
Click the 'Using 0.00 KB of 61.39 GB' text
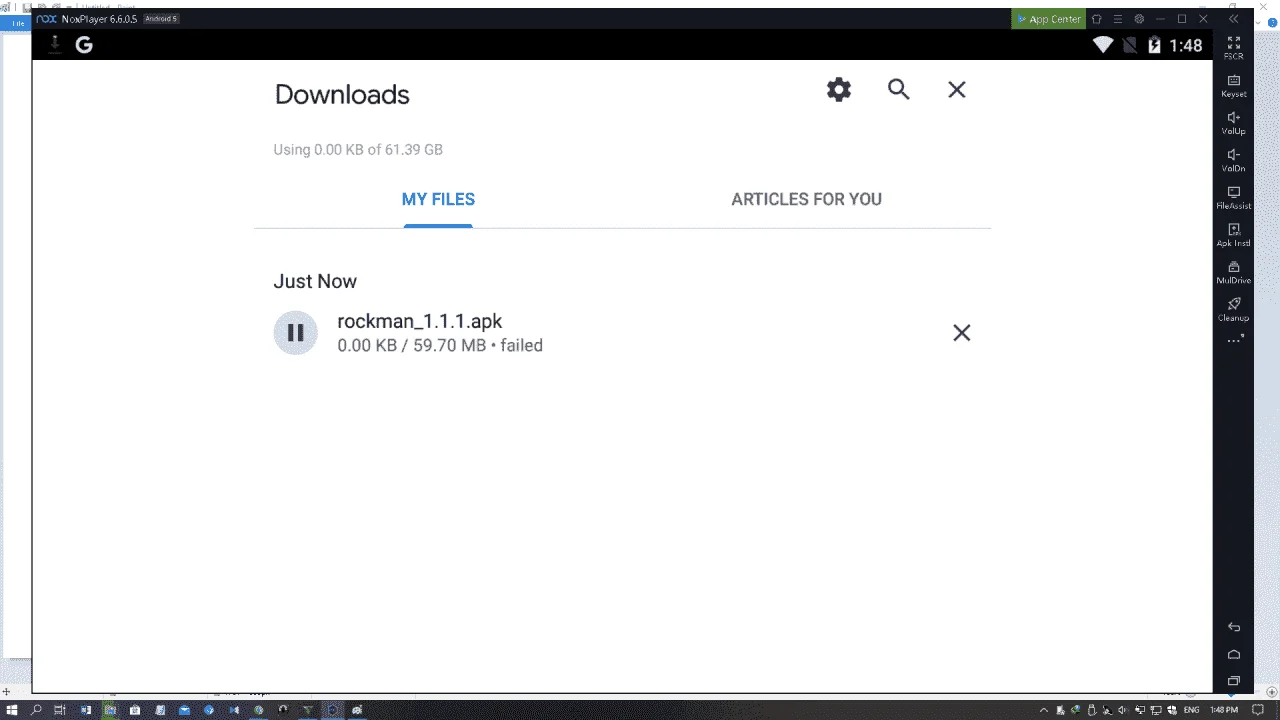point(358,150)
